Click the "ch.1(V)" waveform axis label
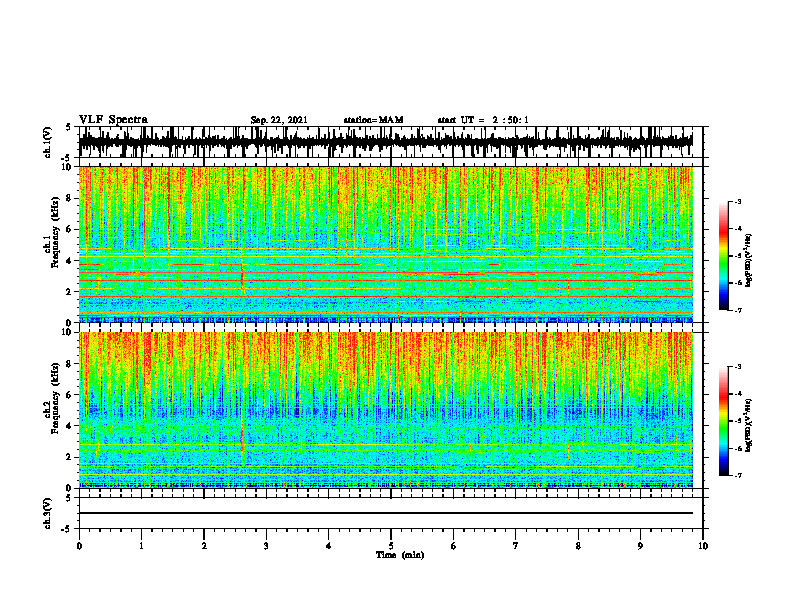The height and width of the screenshot is (612, 792). pos(48,142)
